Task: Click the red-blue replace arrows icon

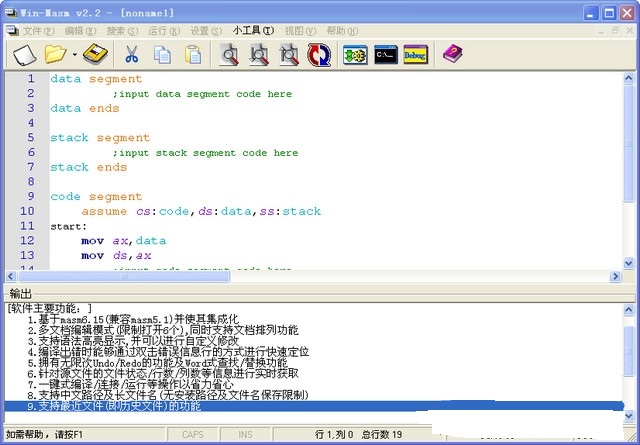Action: click(319, 55)
